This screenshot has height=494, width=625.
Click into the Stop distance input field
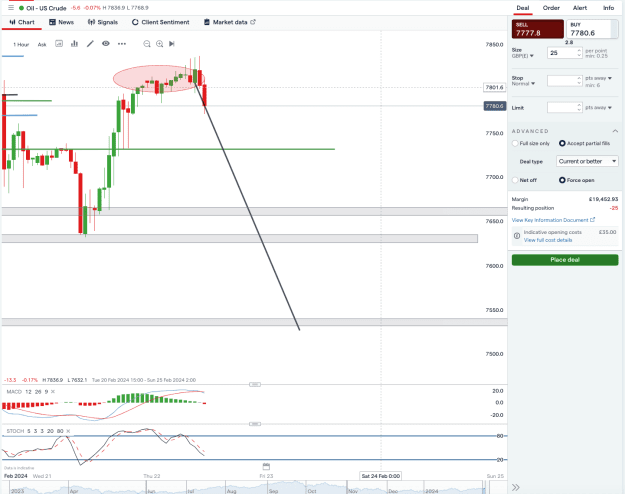coord(565,81)
